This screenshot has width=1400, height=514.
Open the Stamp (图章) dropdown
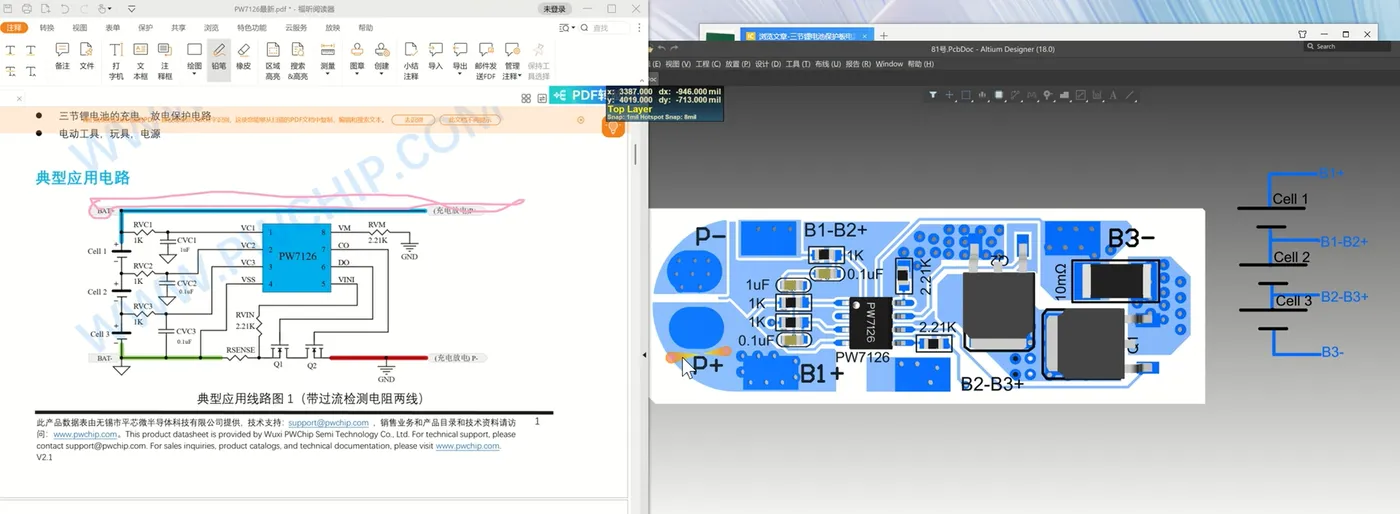click(x=357, y=58)
